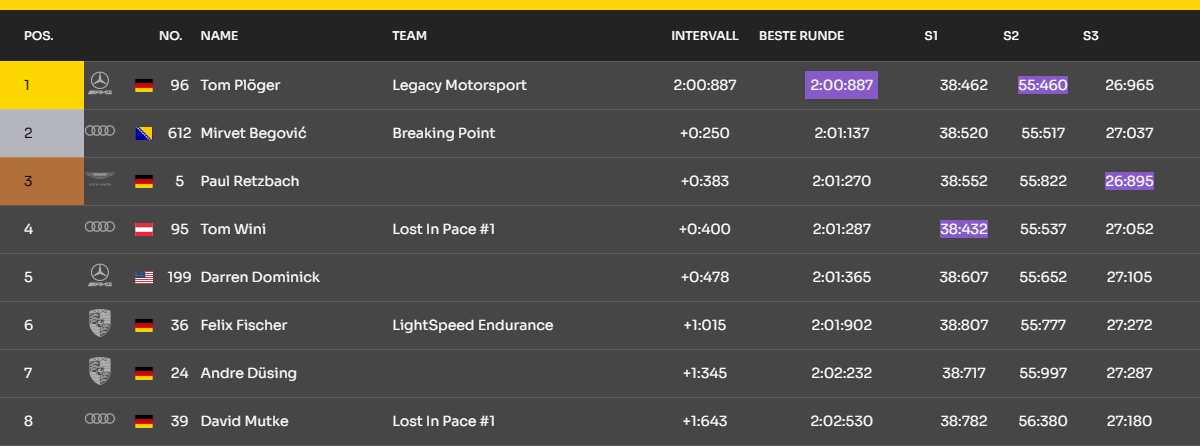Click the Aston Martin logo beside Paul Retzbach
The height and width of the screenshot is (446, 1200).
[100, 181]
